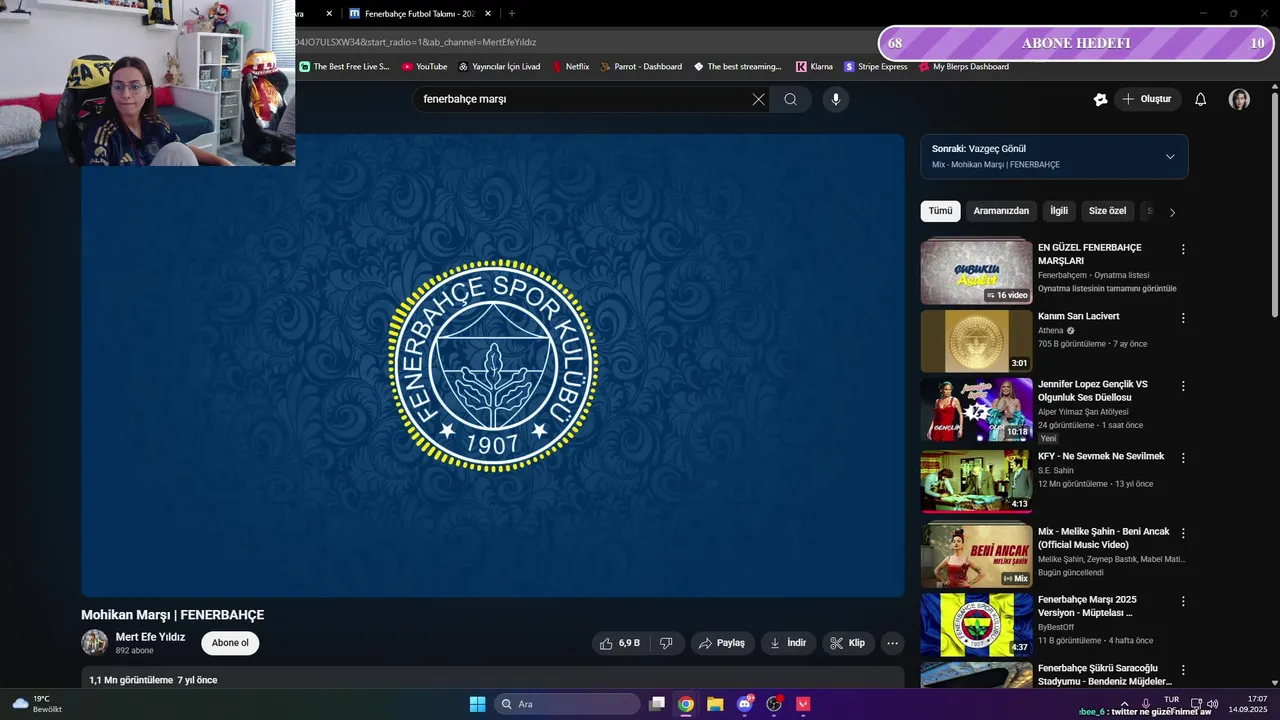Open options for EN GÜZEL FENERBAHÇE MARŞLARI
Image resolution: width=1280 pixels, height=720 pixels.
pyautogui.click(x=1183, y=249)
